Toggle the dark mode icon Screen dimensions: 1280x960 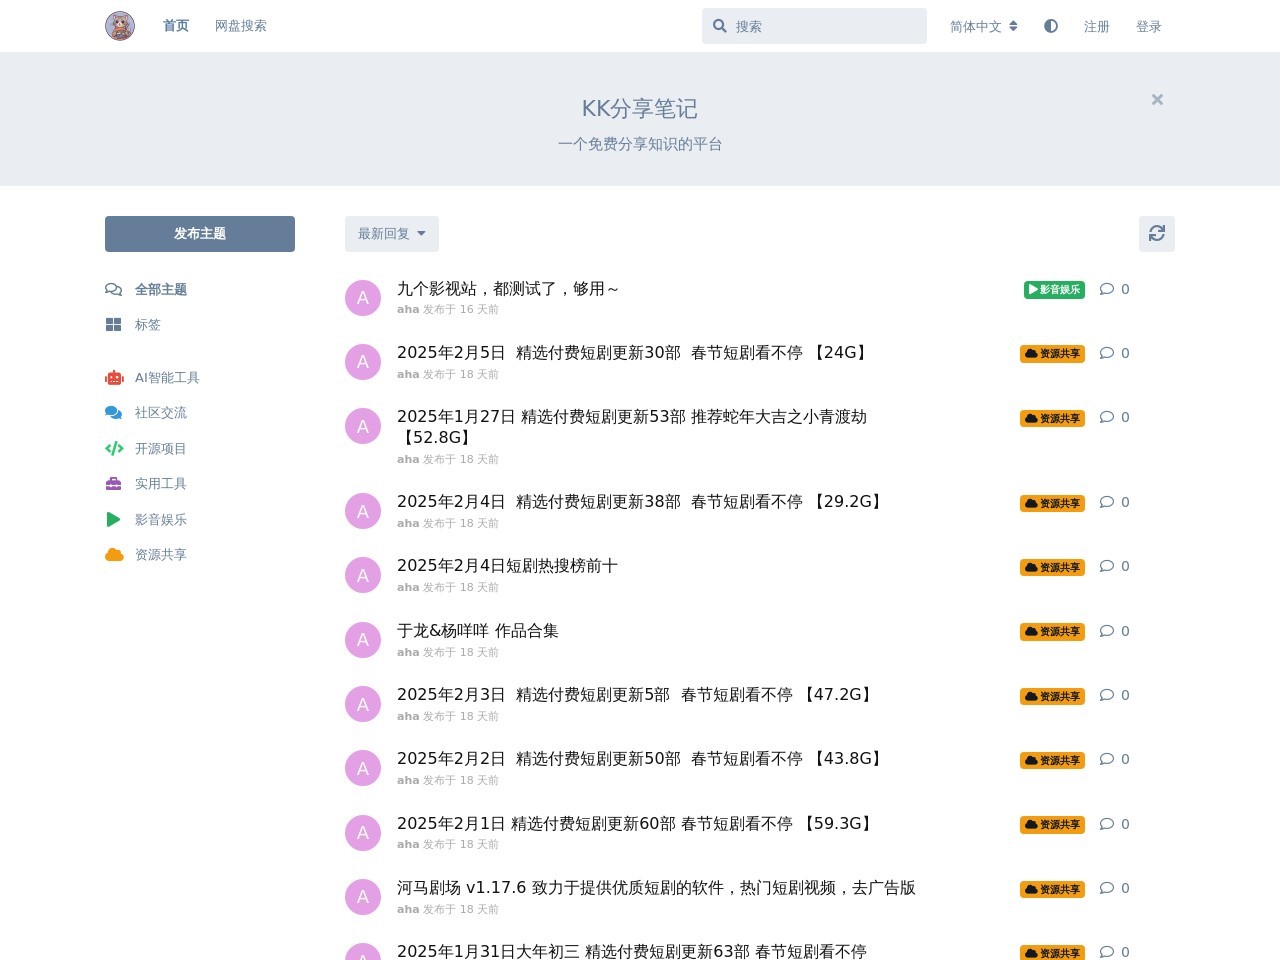click(1051, 26)
